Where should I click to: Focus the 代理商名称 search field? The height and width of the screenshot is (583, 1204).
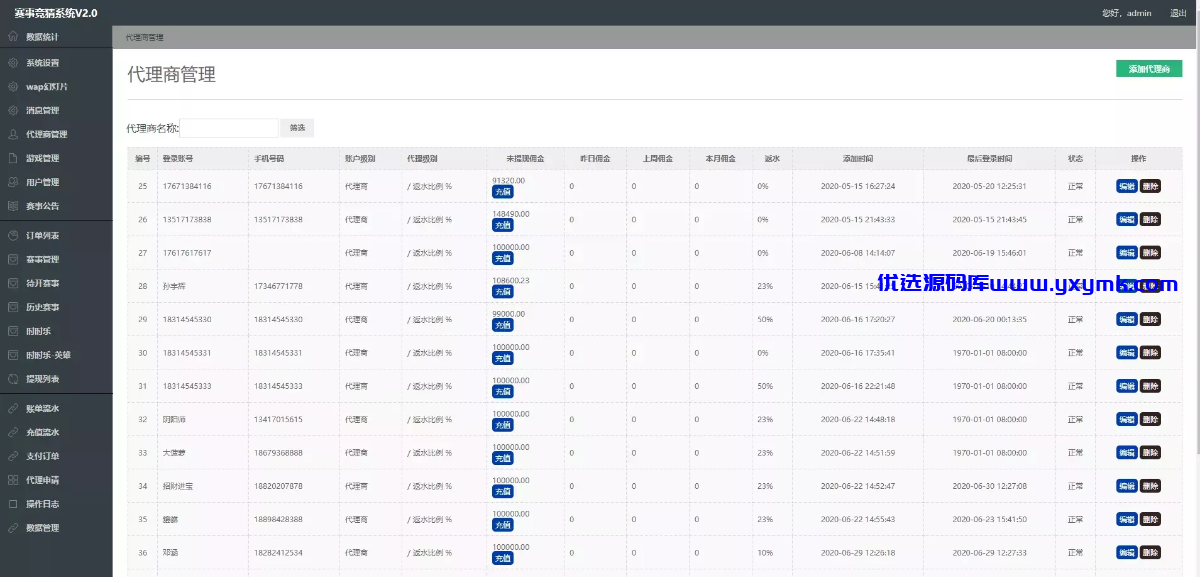pyautogui.click(x=230, y=128)
